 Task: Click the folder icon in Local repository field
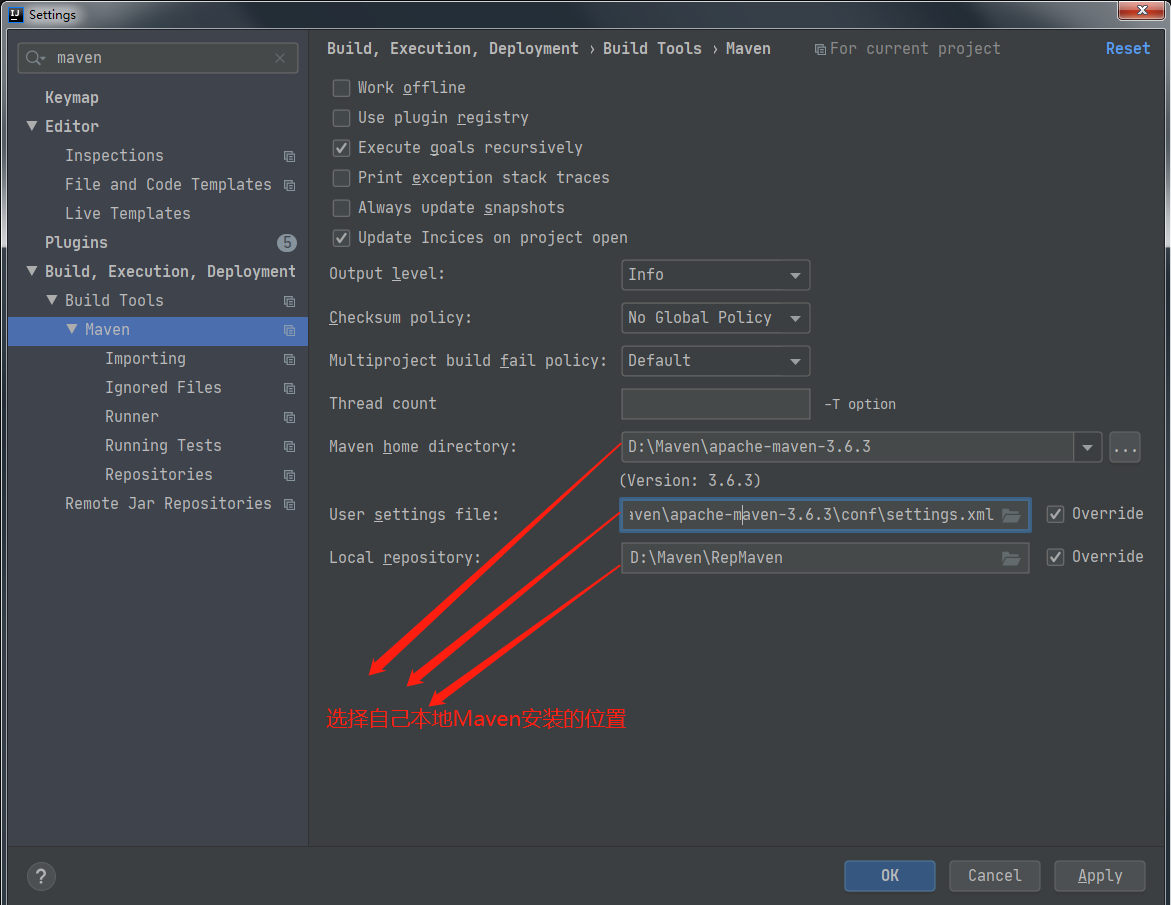(x=1011, y=559)
